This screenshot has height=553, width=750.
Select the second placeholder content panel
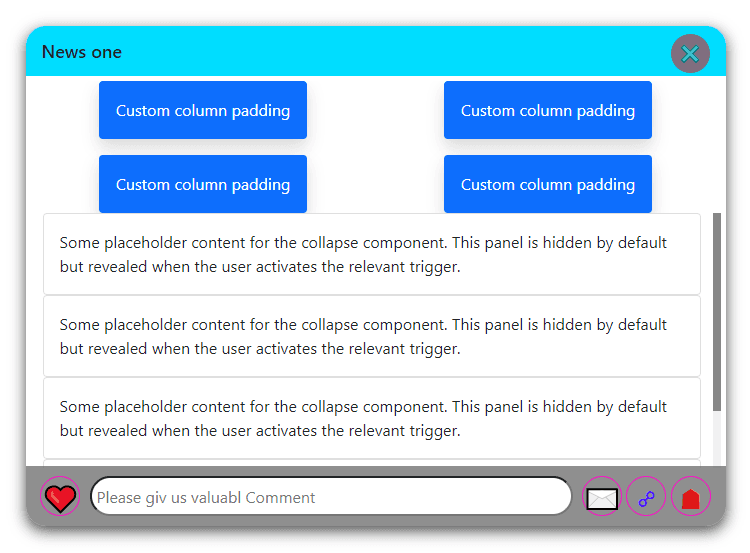click(x=371, y=336)
